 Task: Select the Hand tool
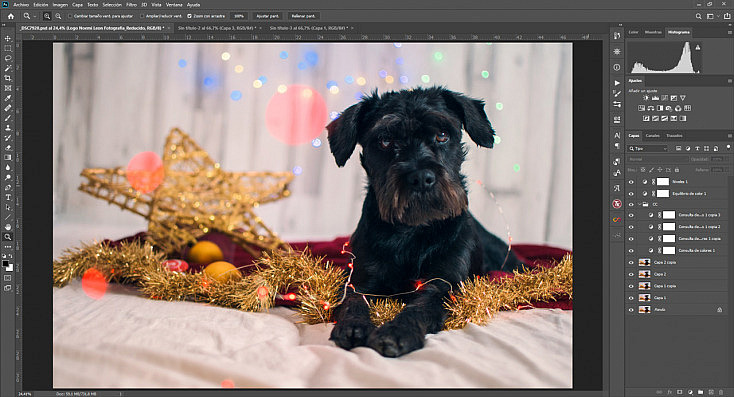click(8, 227)
